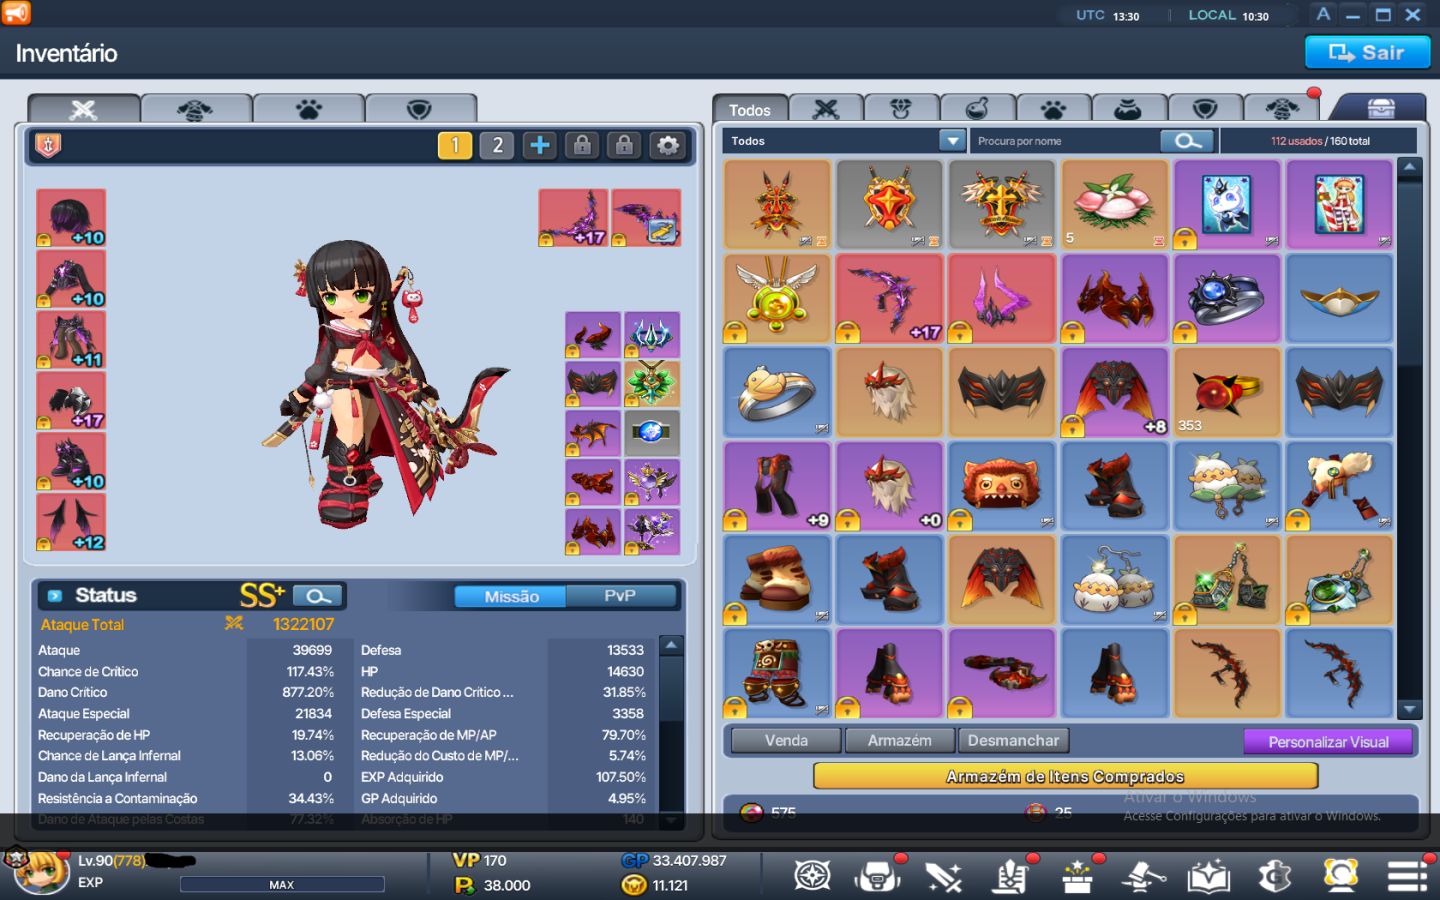
Task: Select the +8 red mask item in the inventory
Action: (1115, 392)
